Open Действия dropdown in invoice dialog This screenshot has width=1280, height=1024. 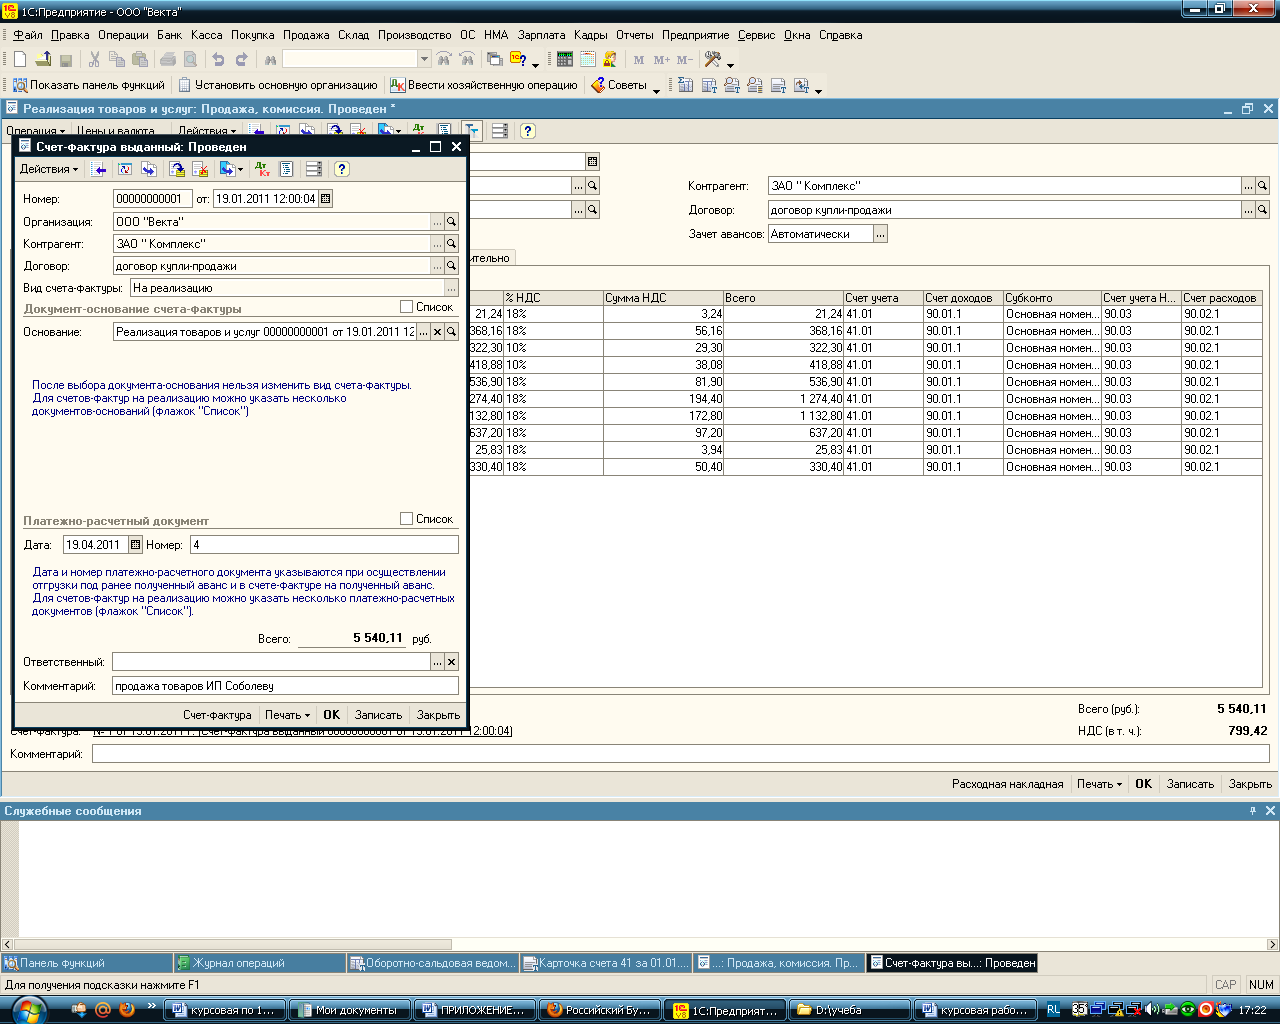click(48, 169)
